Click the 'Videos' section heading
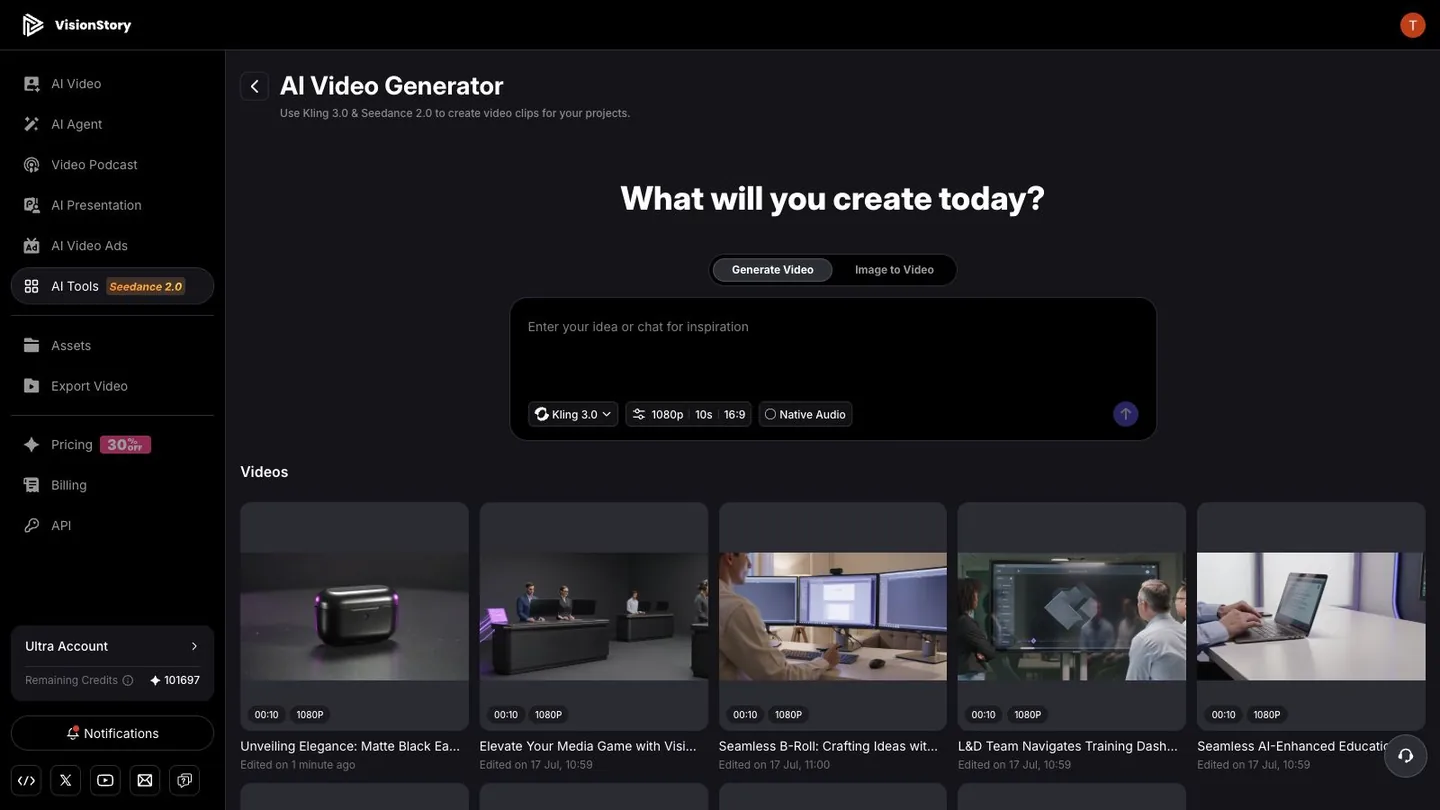The image size is (1440, 810). click(264, 472)
